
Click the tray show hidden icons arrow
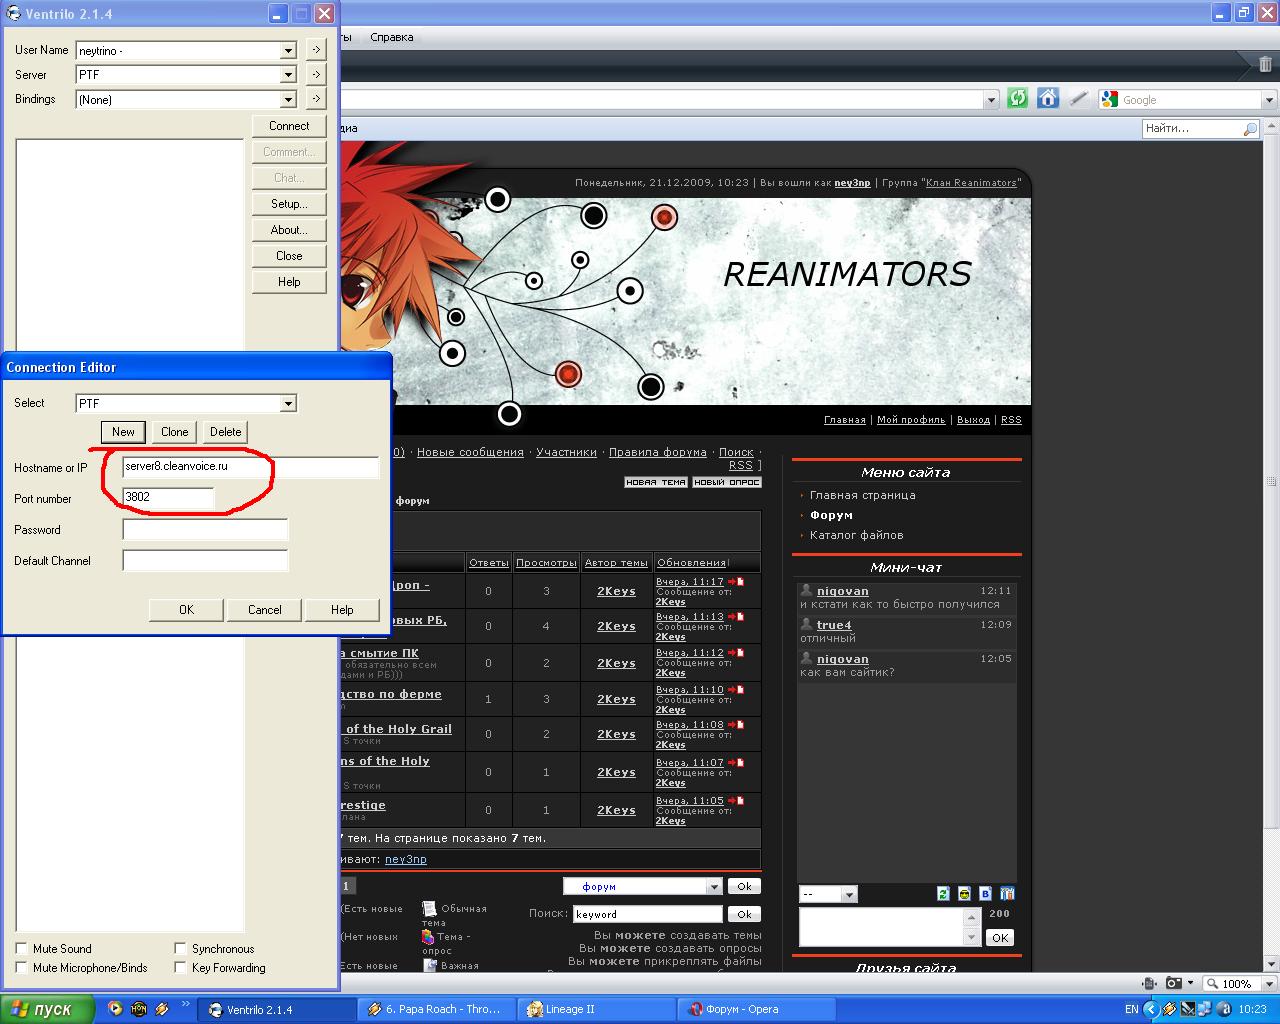[x=1153, y=1009]
